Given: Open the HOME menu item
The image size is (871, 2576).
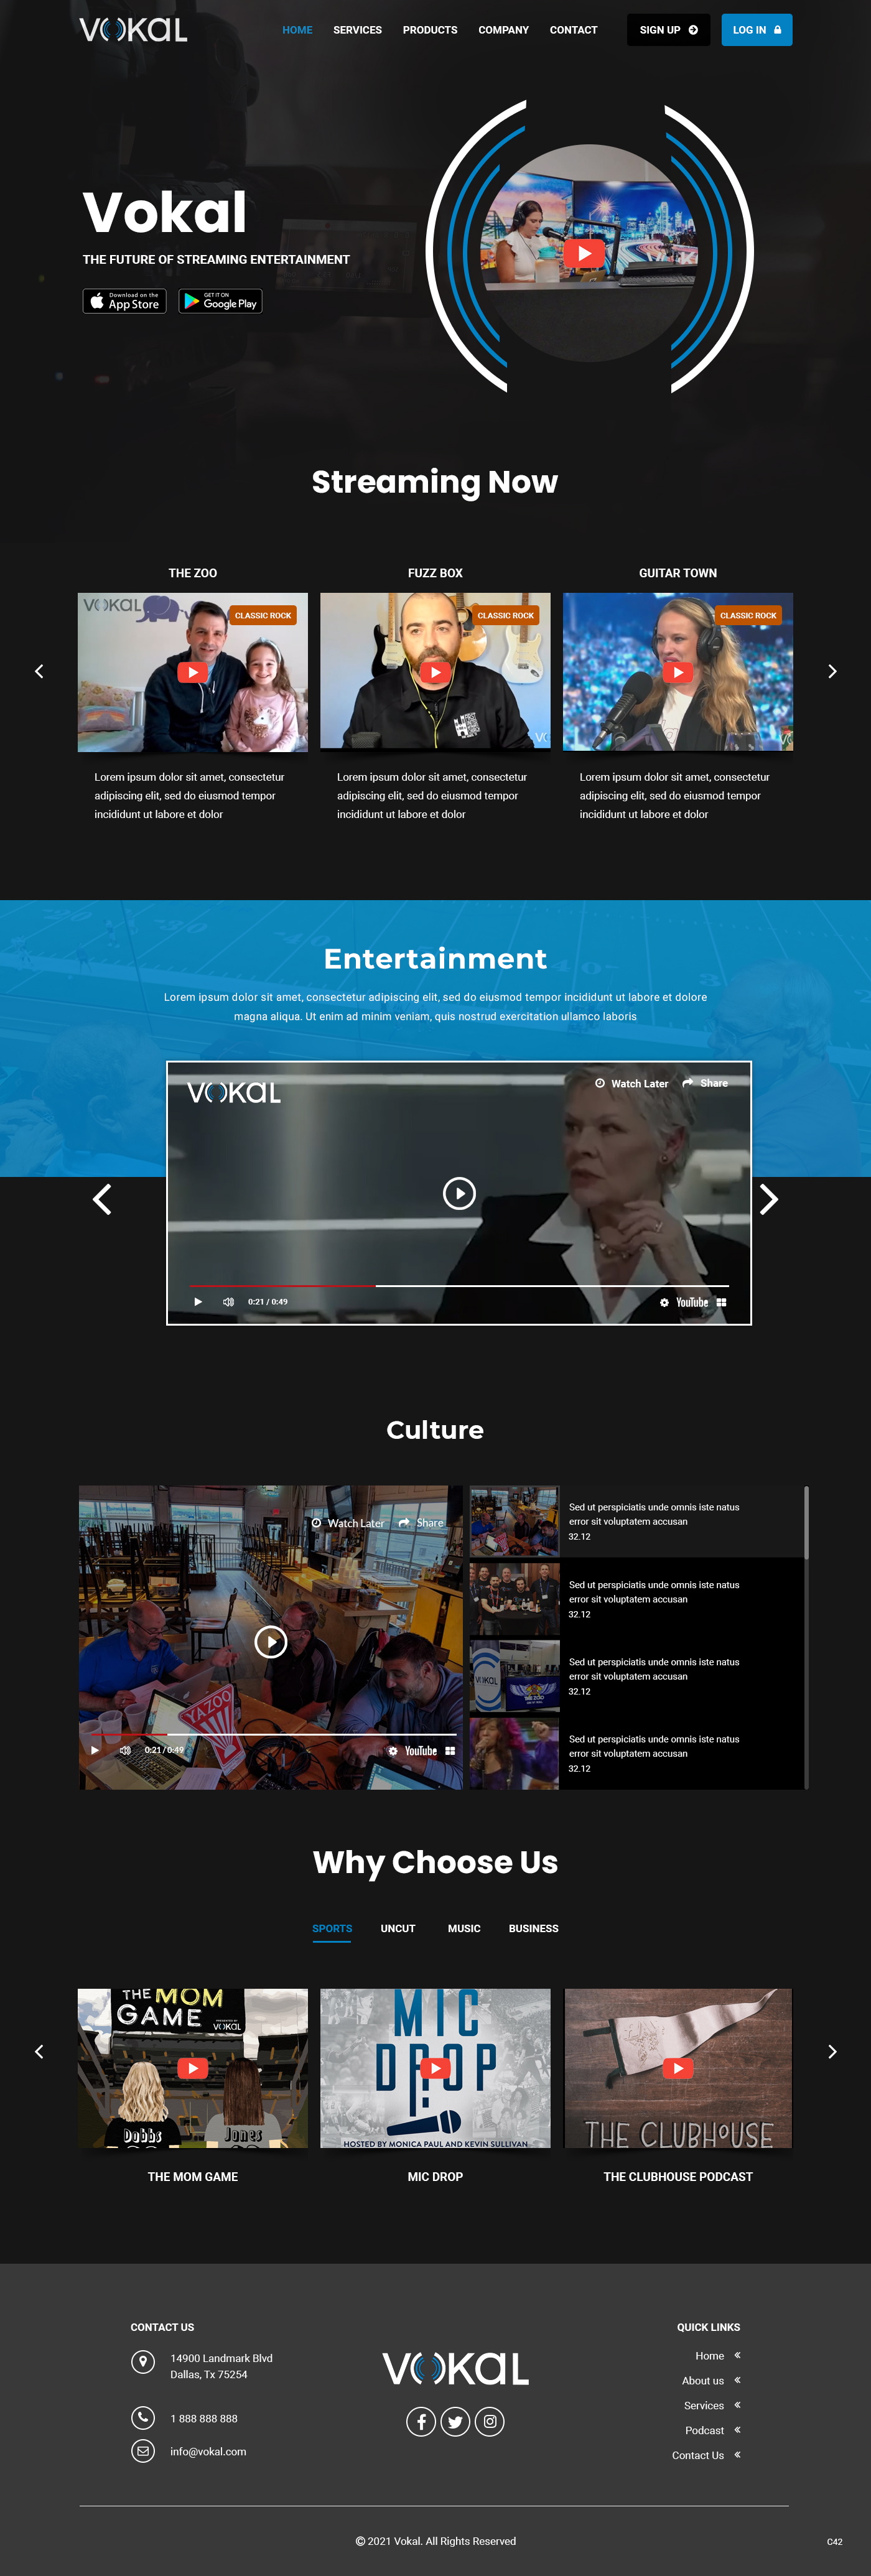Looking at the screenshot, I should 297,30.
